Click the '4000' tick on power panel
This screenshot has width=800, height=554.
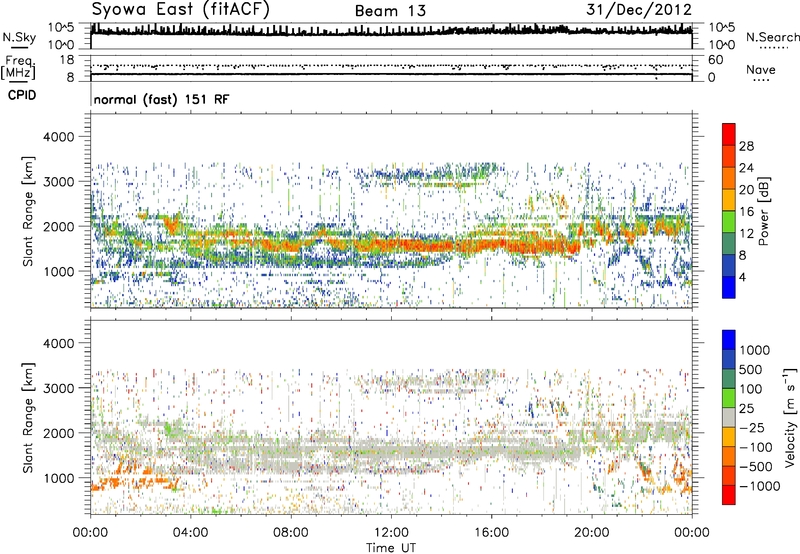coord(59,137)
